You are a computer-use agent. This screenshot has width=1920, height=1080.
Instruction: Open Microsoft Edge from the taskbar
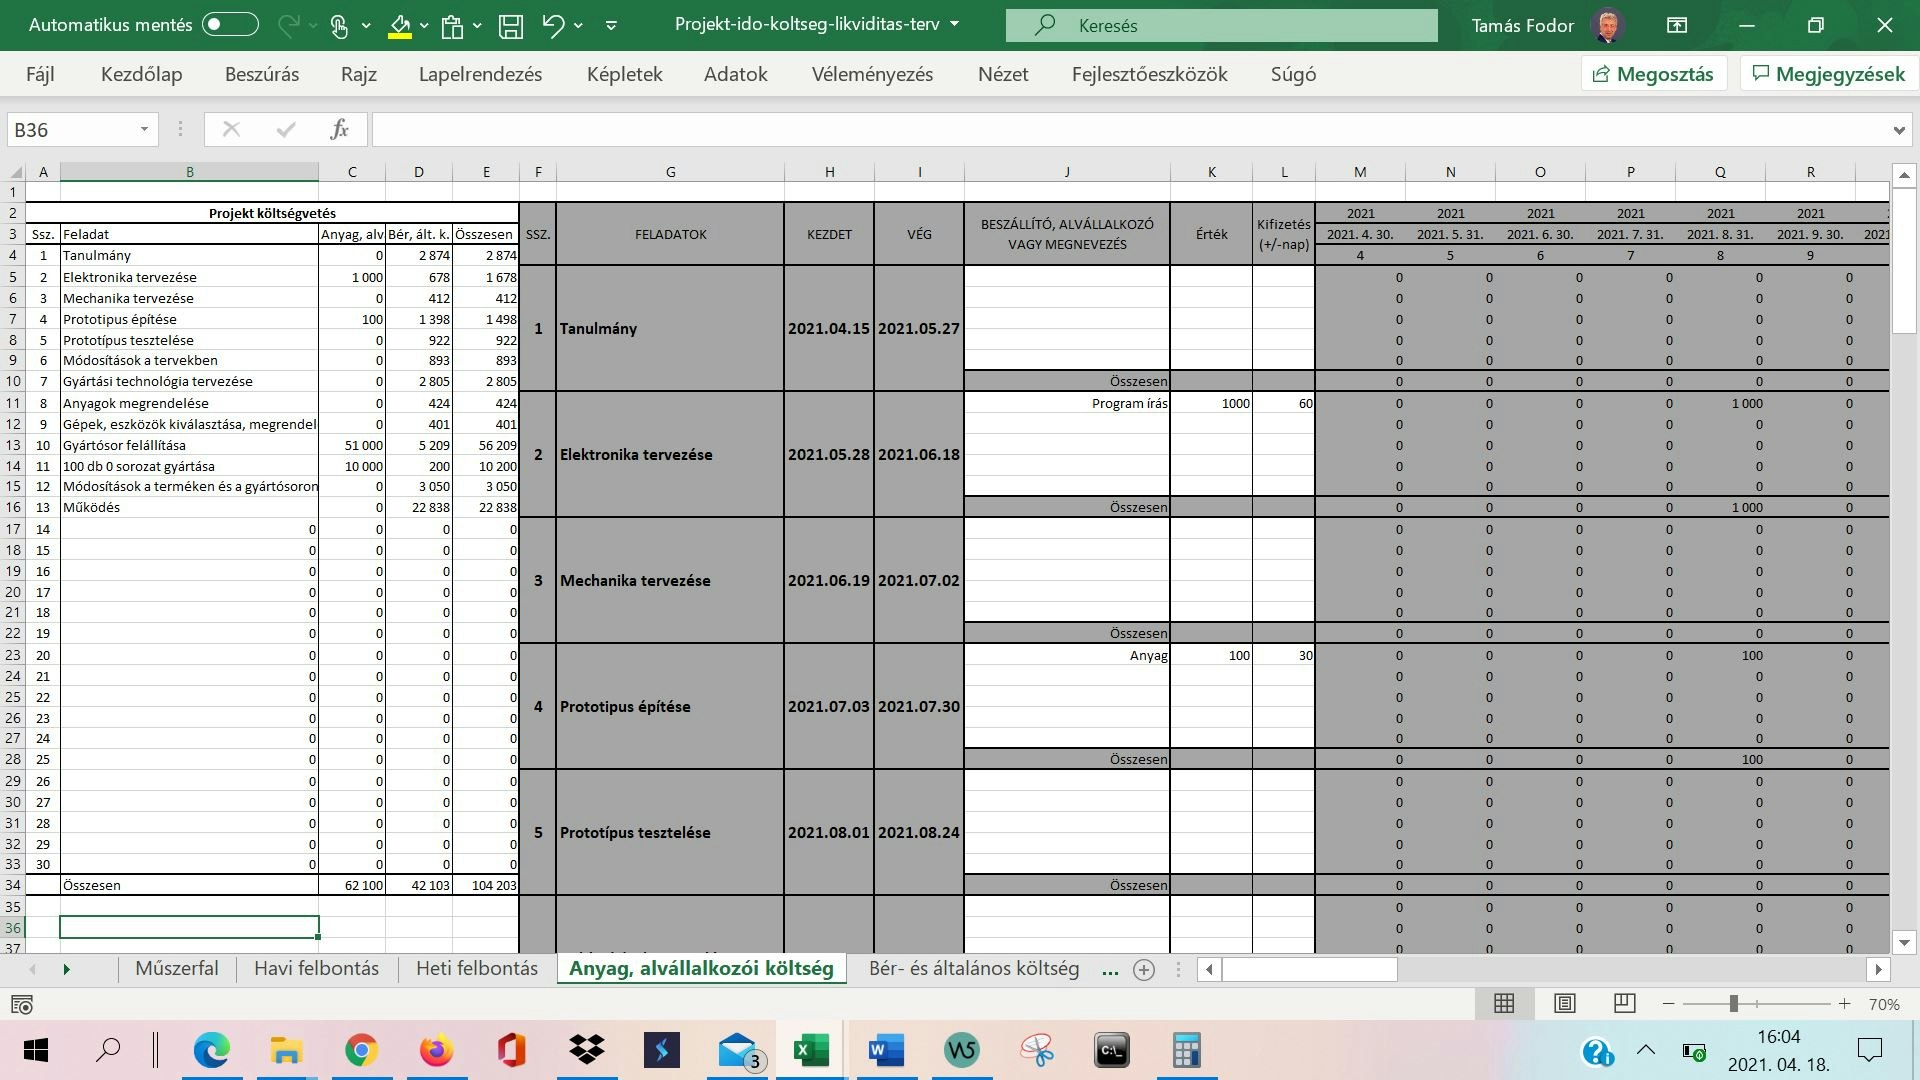[211, 1050]
